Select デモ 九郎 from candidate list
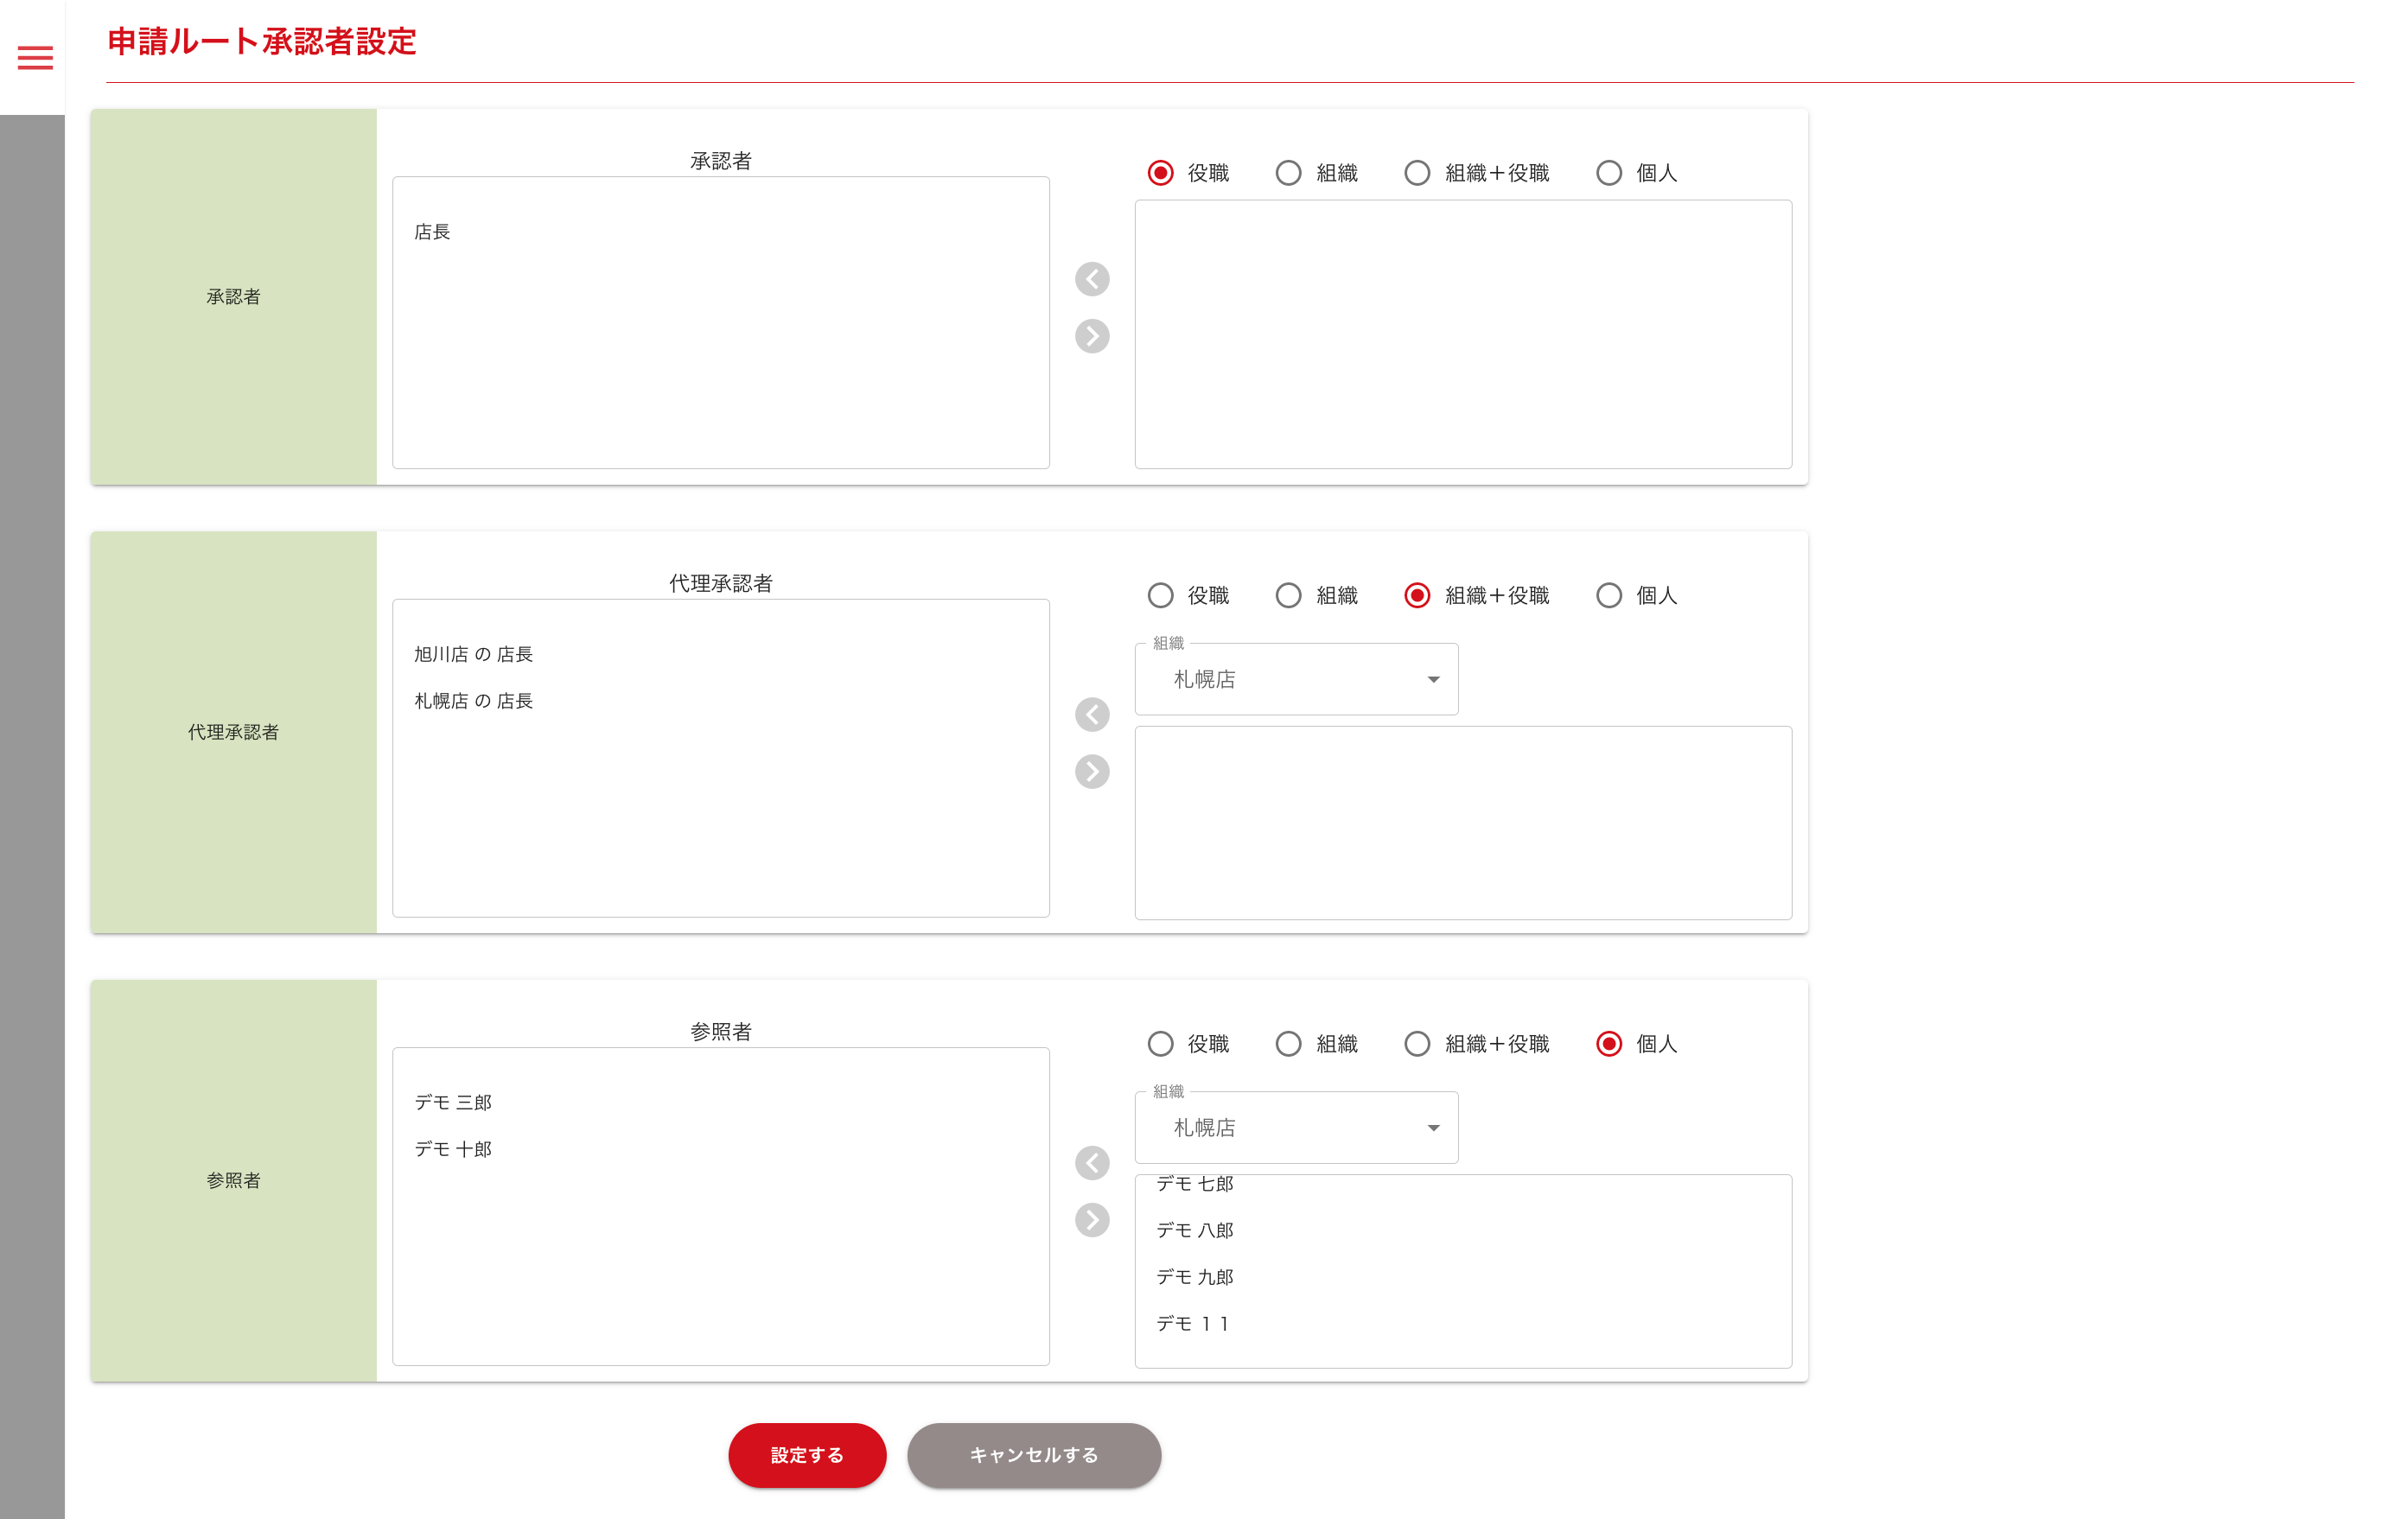 coord(1194,1277)
